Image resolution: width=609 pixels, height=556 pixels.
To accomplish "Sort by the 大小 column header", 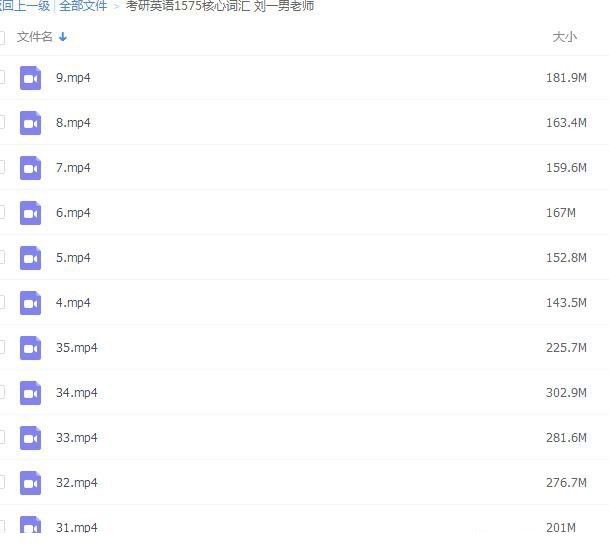I will (x=564, y=37).
